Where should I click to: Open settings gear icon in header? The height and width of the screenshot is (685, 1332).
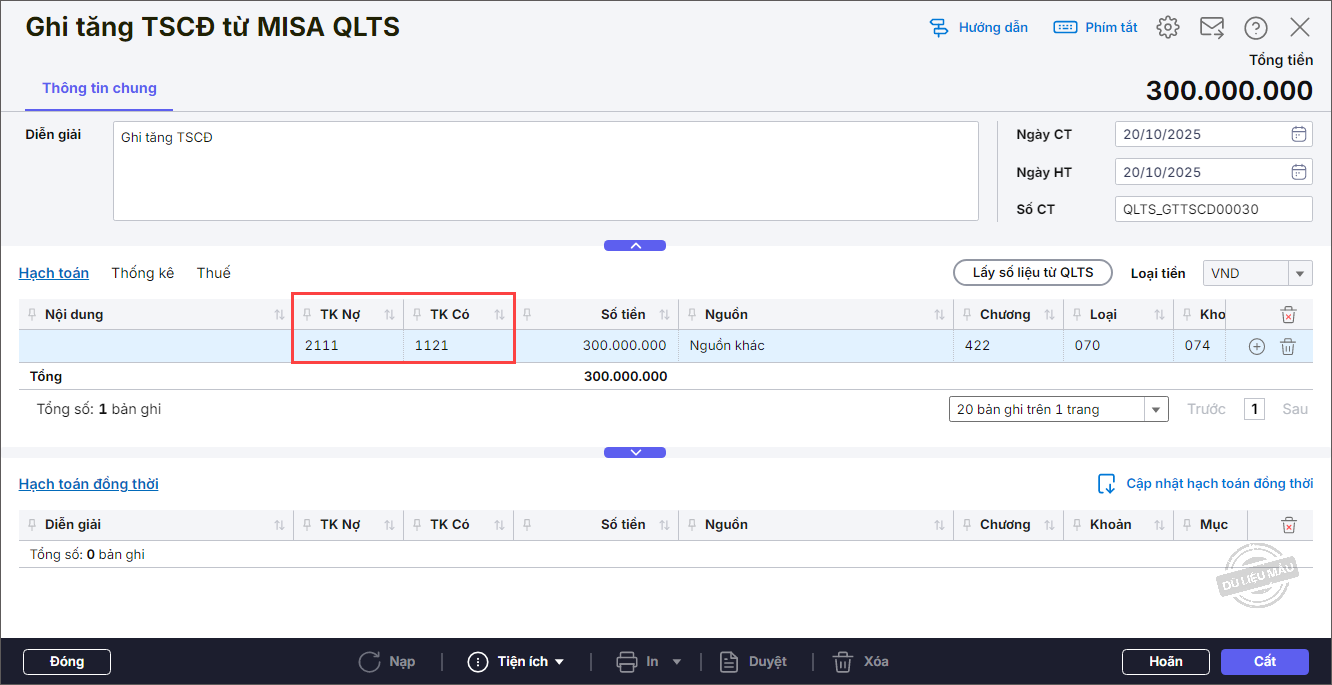(x=1168, y=28)
